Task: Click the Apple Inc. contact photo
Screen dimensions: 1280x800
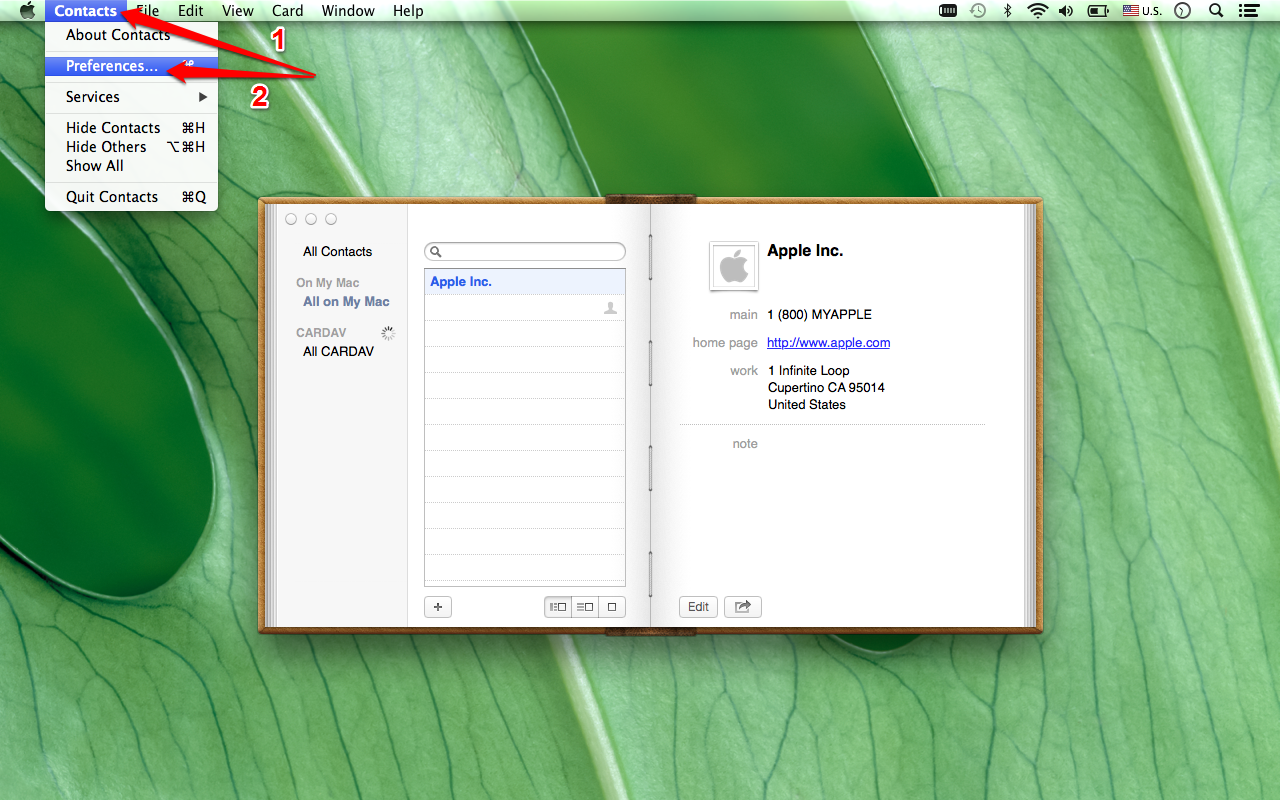Action: (x=734, y=266)
